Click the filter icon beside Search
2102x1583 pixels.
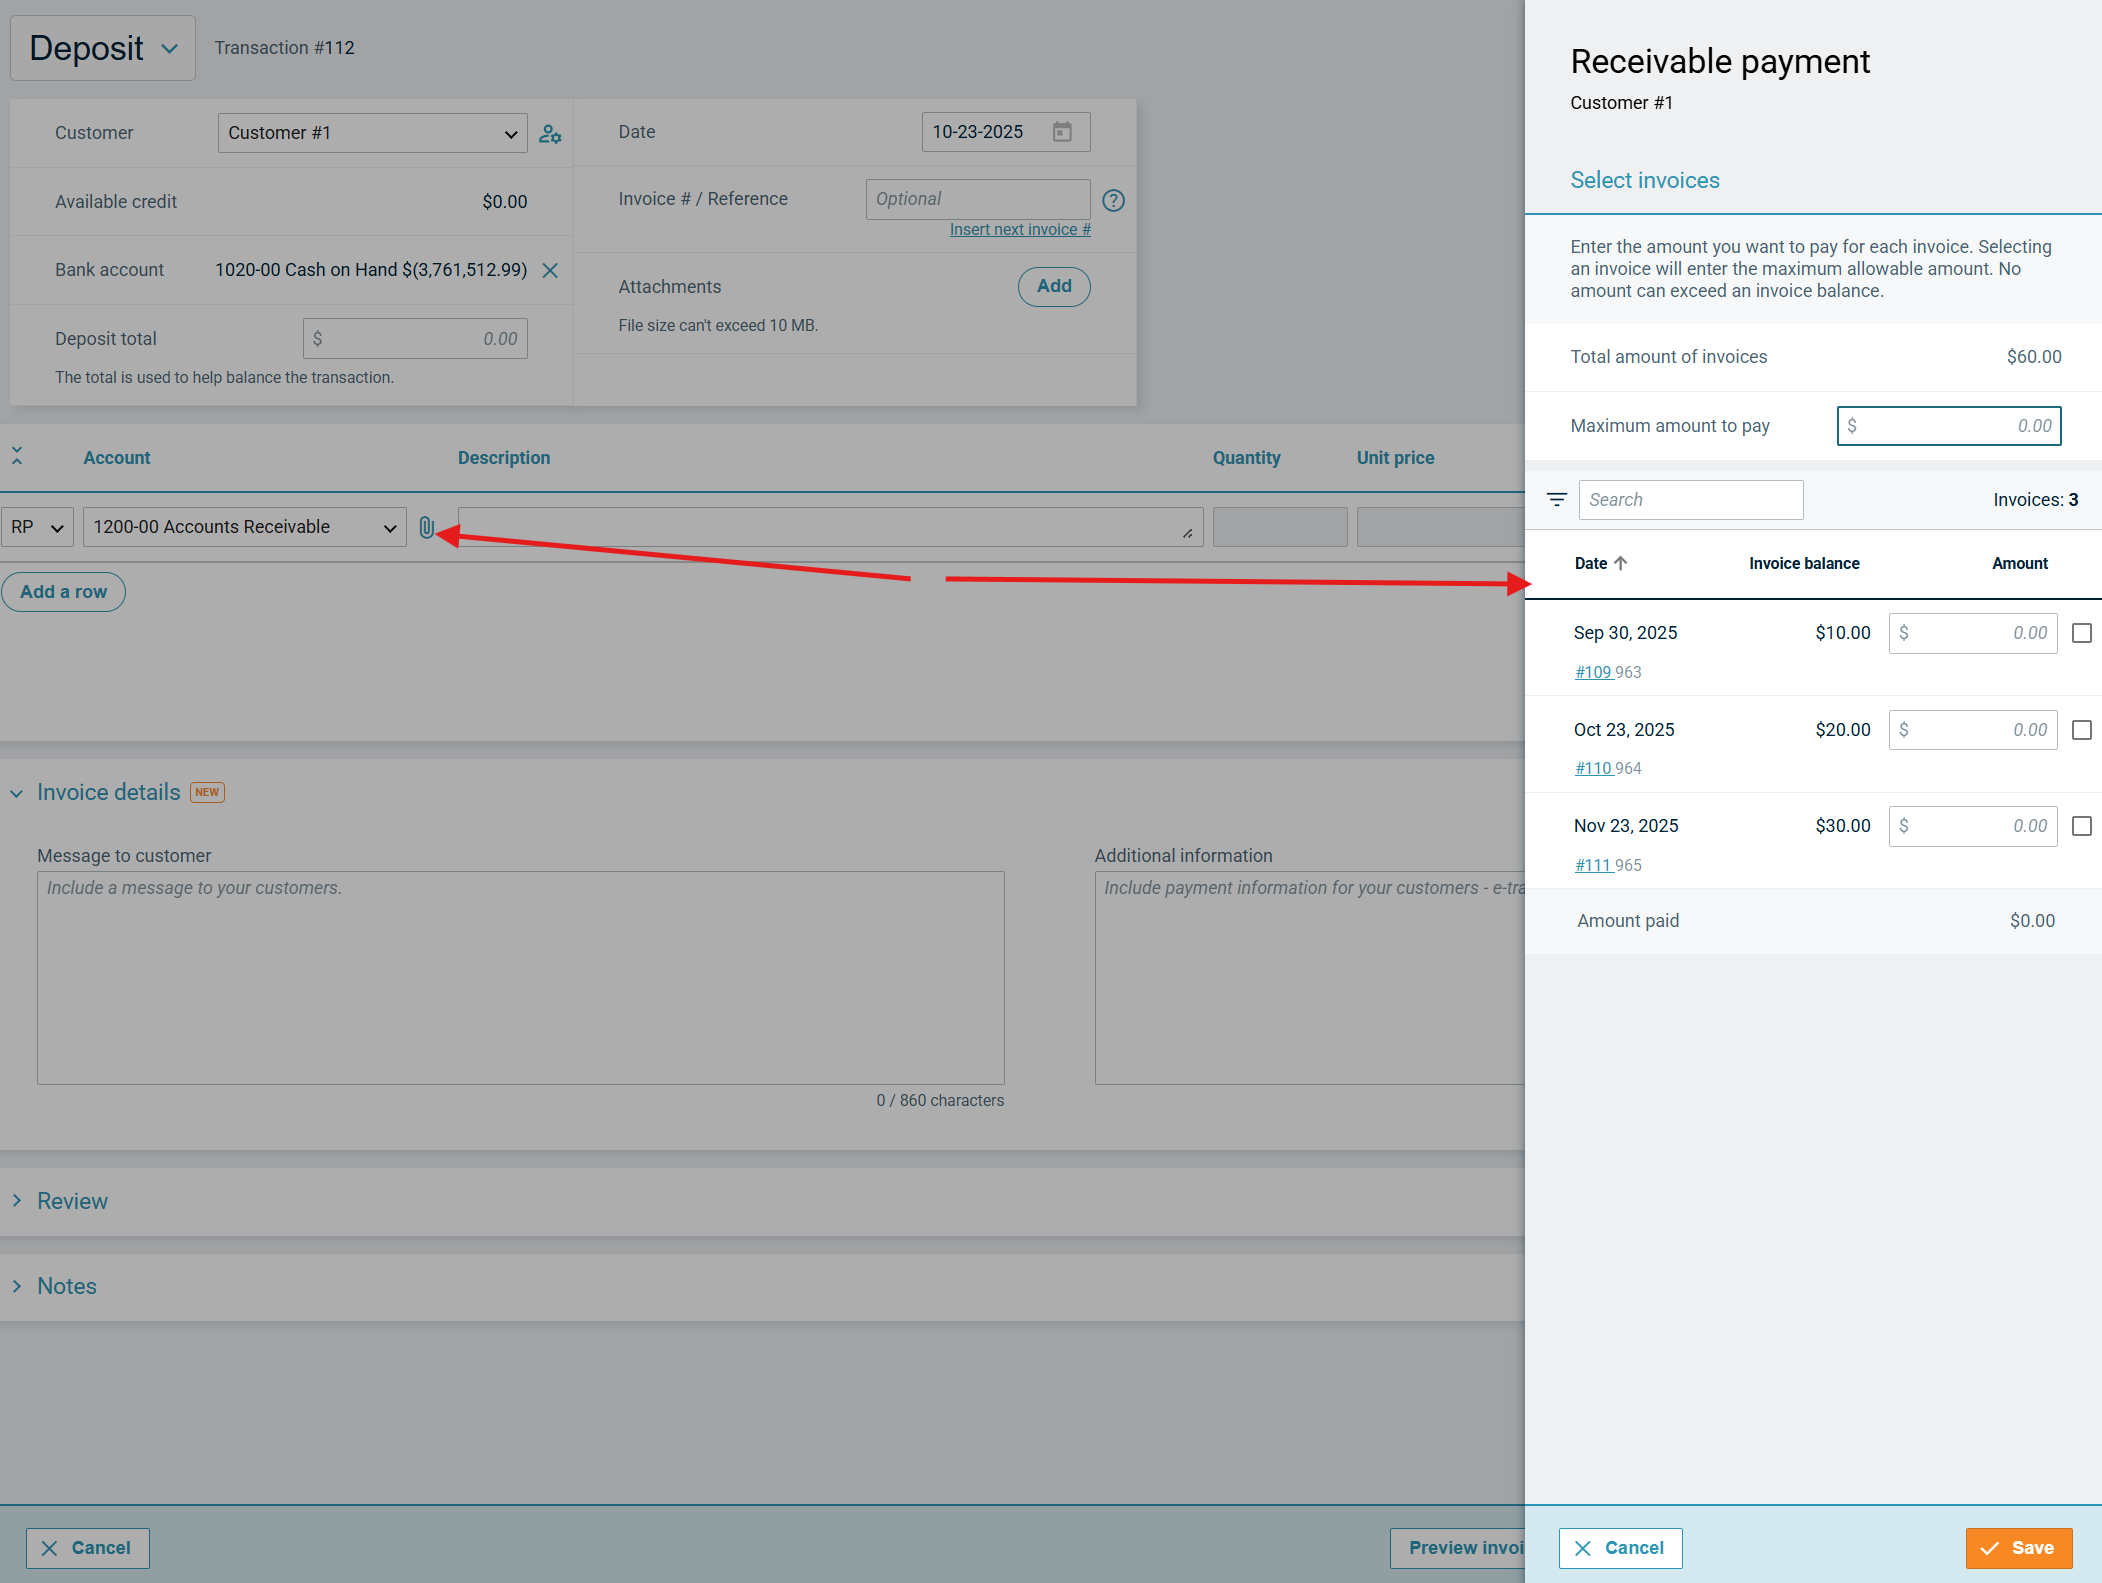click(x=1557, y=500)
